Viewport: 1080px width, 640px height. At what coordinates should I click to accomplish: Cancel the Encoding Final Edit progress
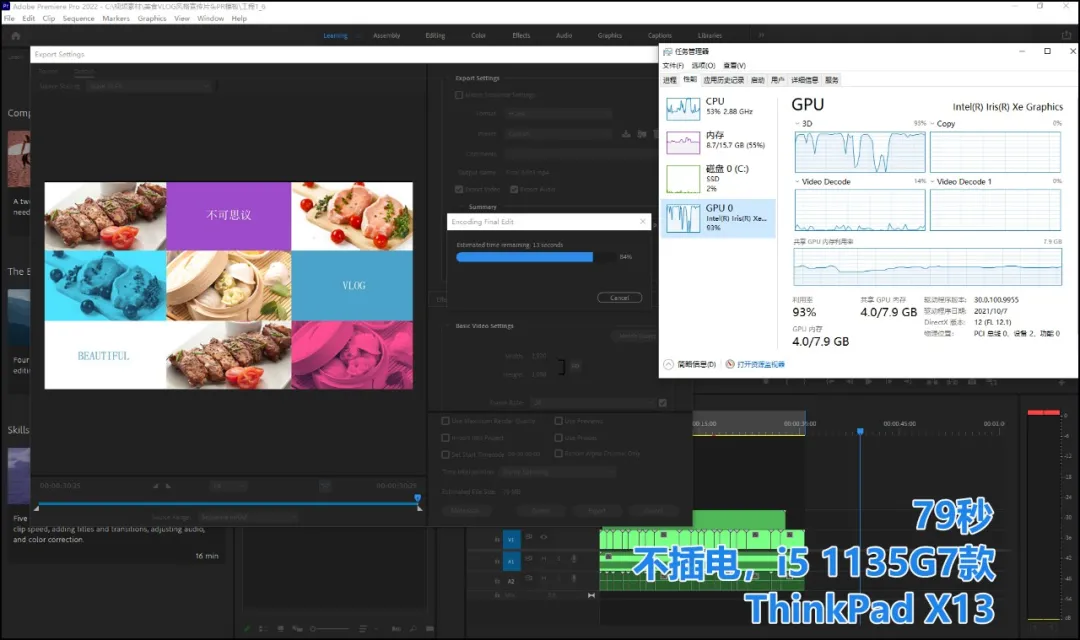click(619, 298)
